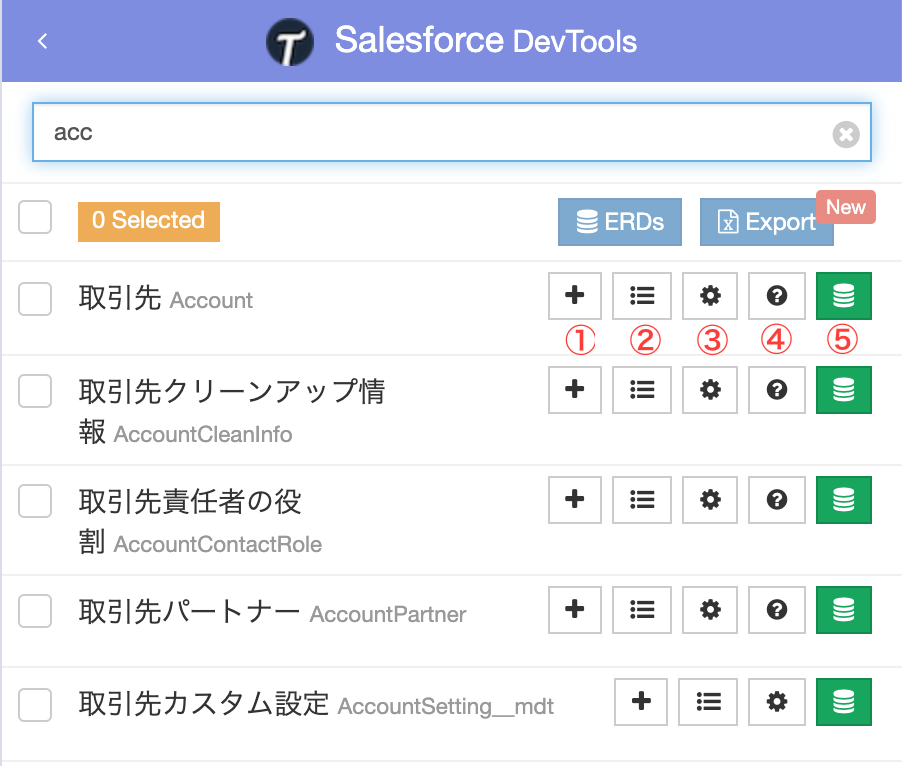902x766 pixels.
Task: Click the plus icon for AccountPartner
Action: tap(575, 610)
